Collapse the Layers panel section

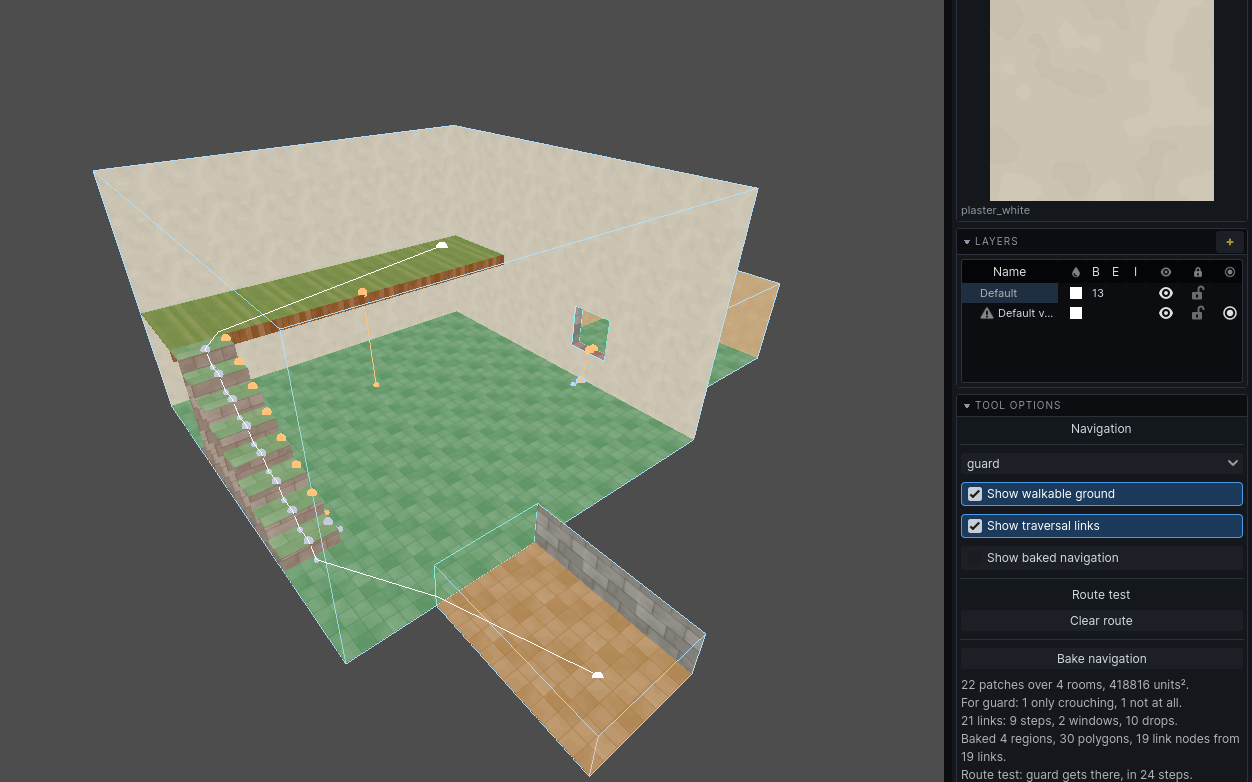click(967, 242)
